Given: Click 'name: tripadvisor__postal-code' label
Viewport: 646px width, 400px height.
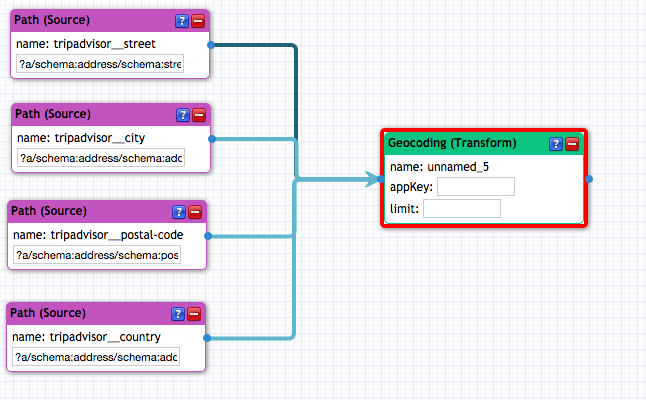Looking at the screenshot, I should (x=98, y=235).
